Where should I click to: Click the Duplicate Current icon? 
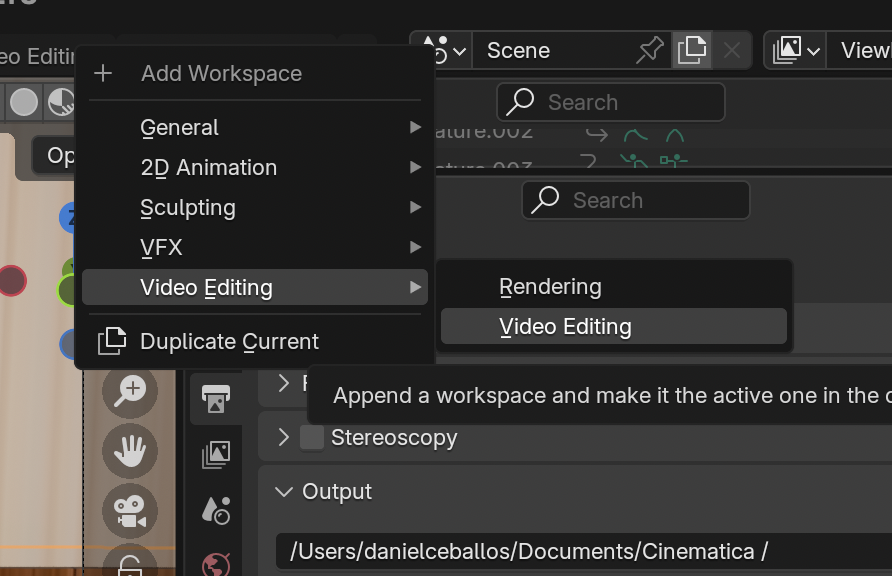[x=112, y=341]
